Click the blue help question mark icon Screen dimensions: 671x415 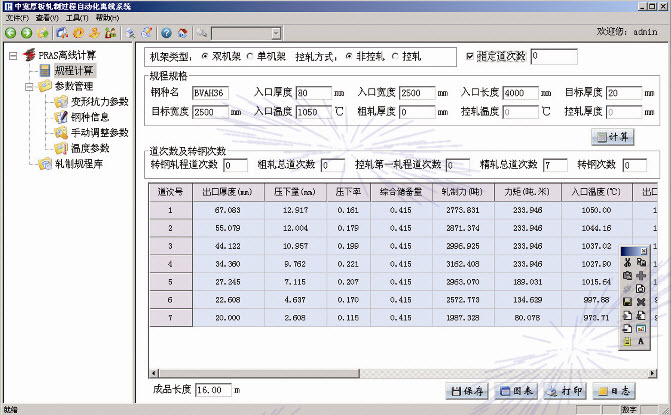(167, 33)
